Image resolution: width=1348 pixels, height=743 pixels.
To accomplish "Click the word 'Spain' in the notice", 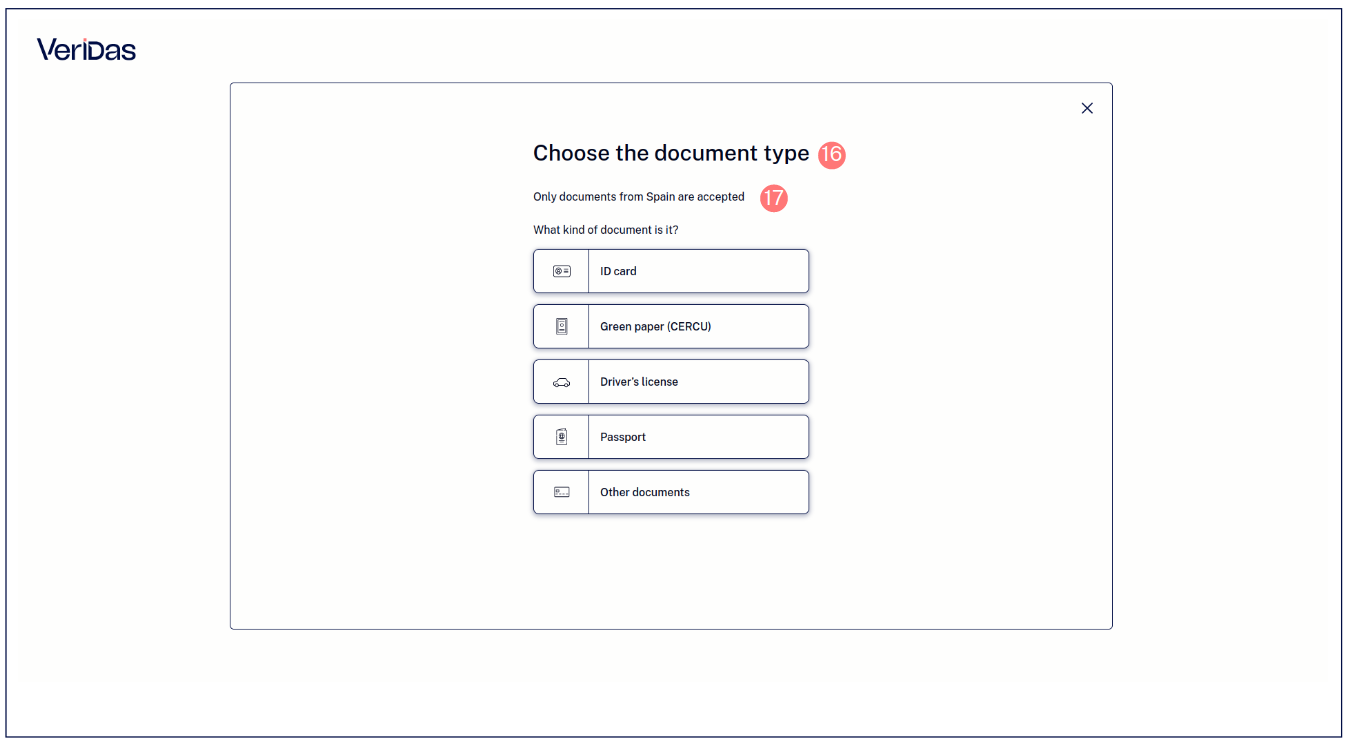I will (660, 197).
